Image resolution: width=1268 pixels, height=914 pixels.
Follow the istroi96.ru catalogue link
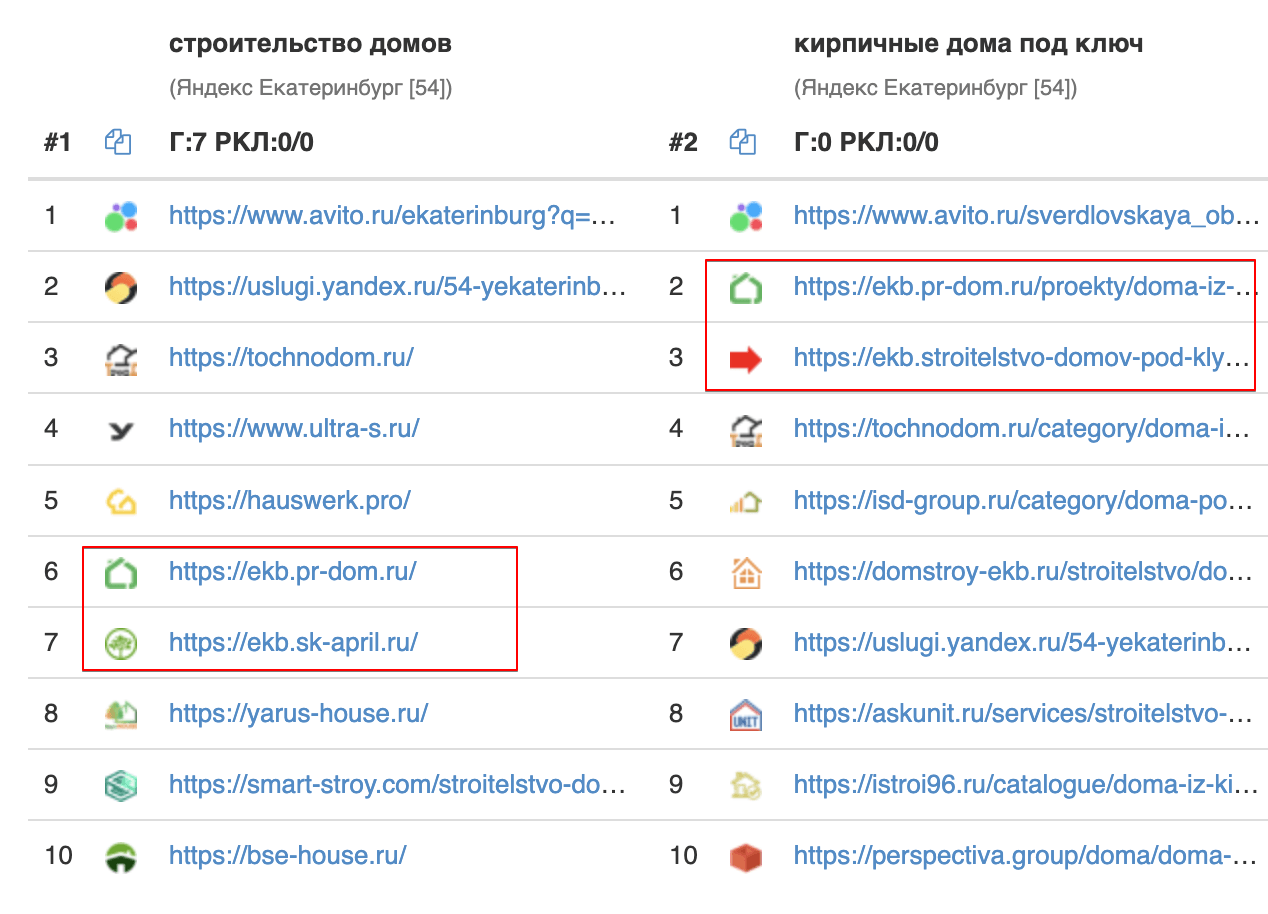point(1022,785)
